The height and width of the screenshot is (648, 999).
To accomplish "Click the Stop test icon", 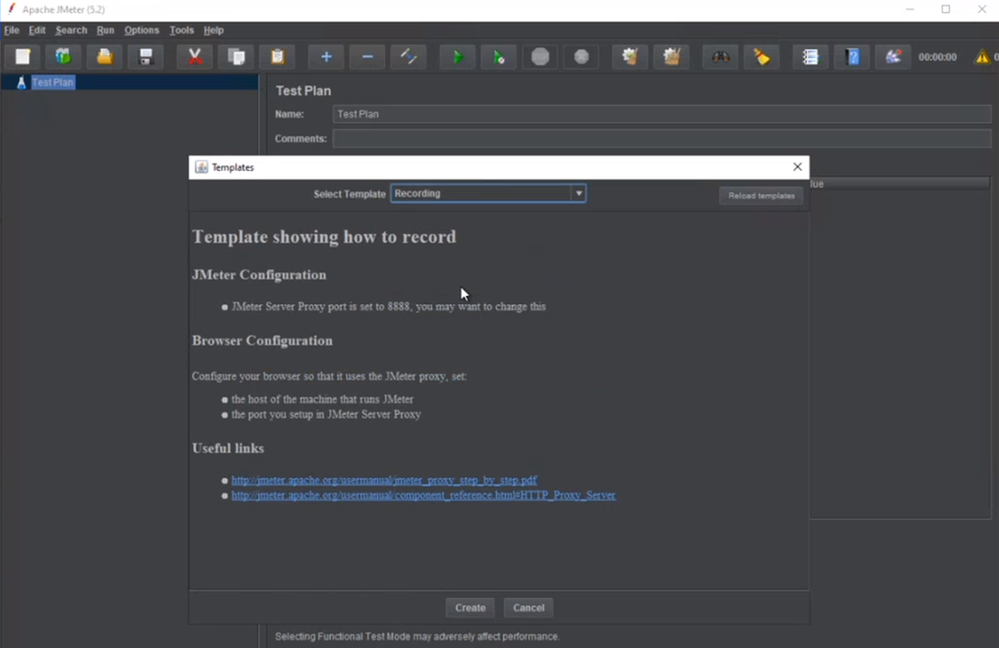I will pyautogui.click(x=540, y=57).
